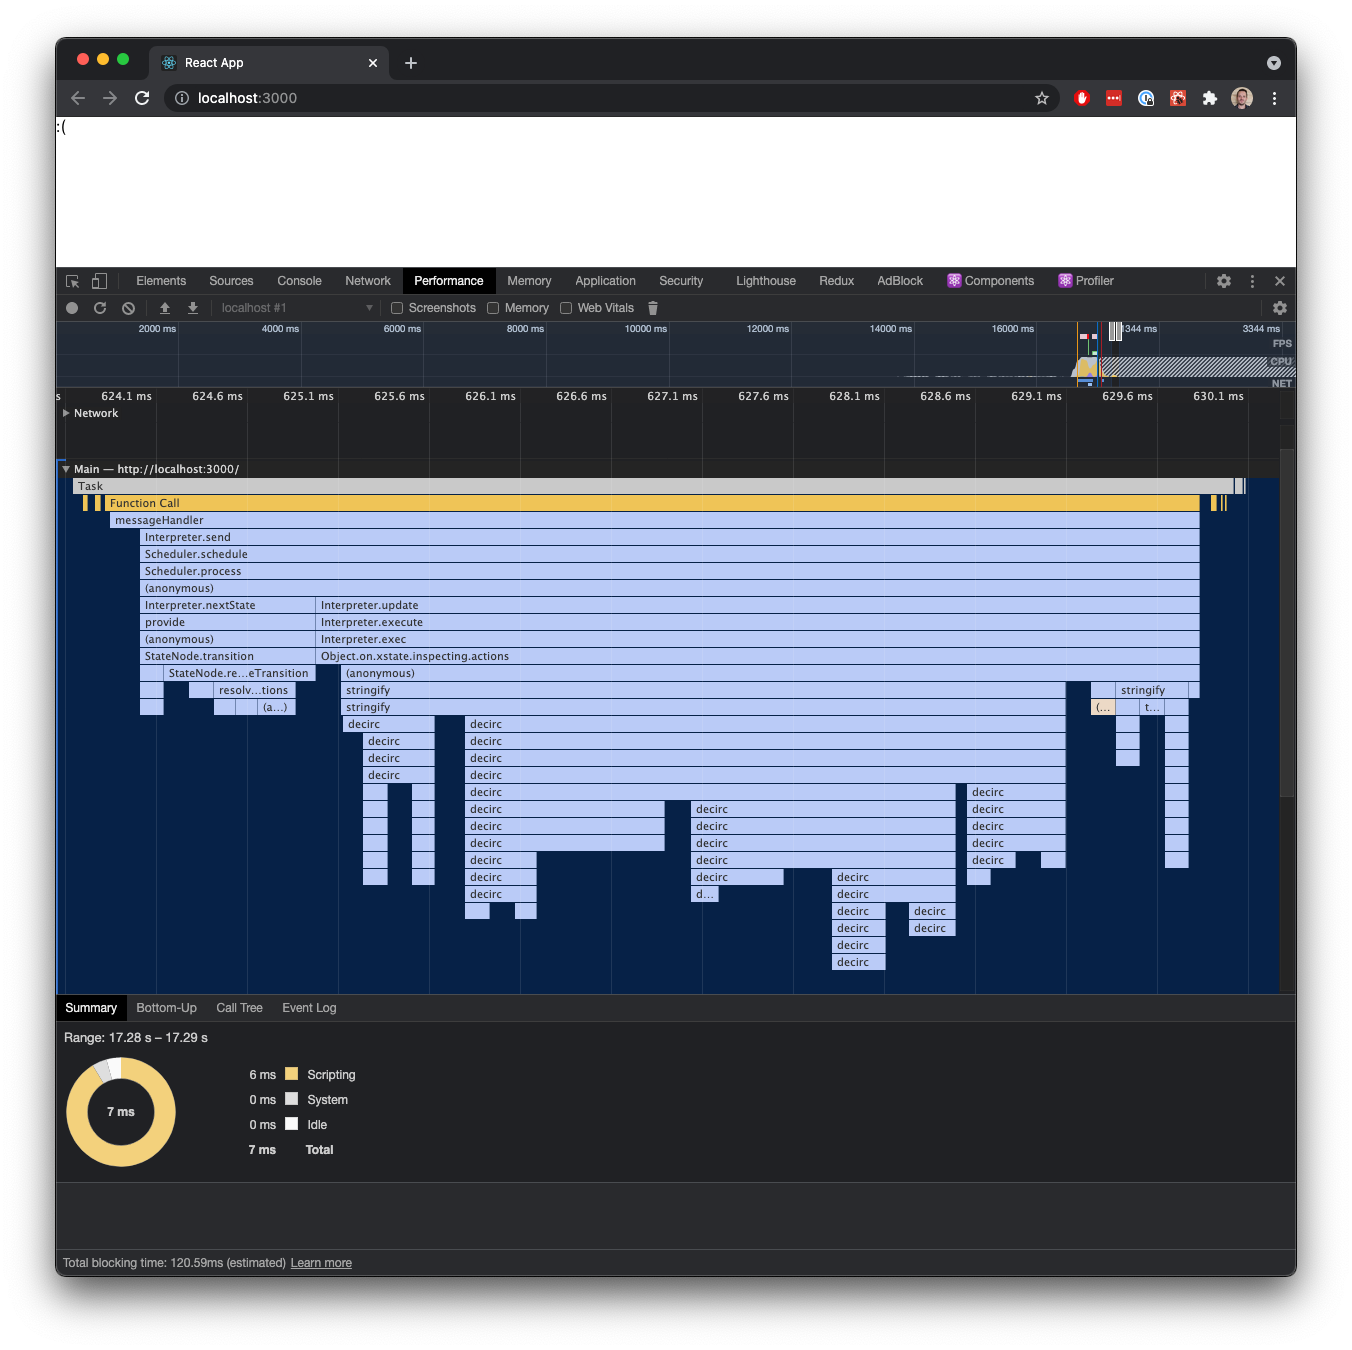Select the Task bar in flame chart

click(x=654, y=486)
